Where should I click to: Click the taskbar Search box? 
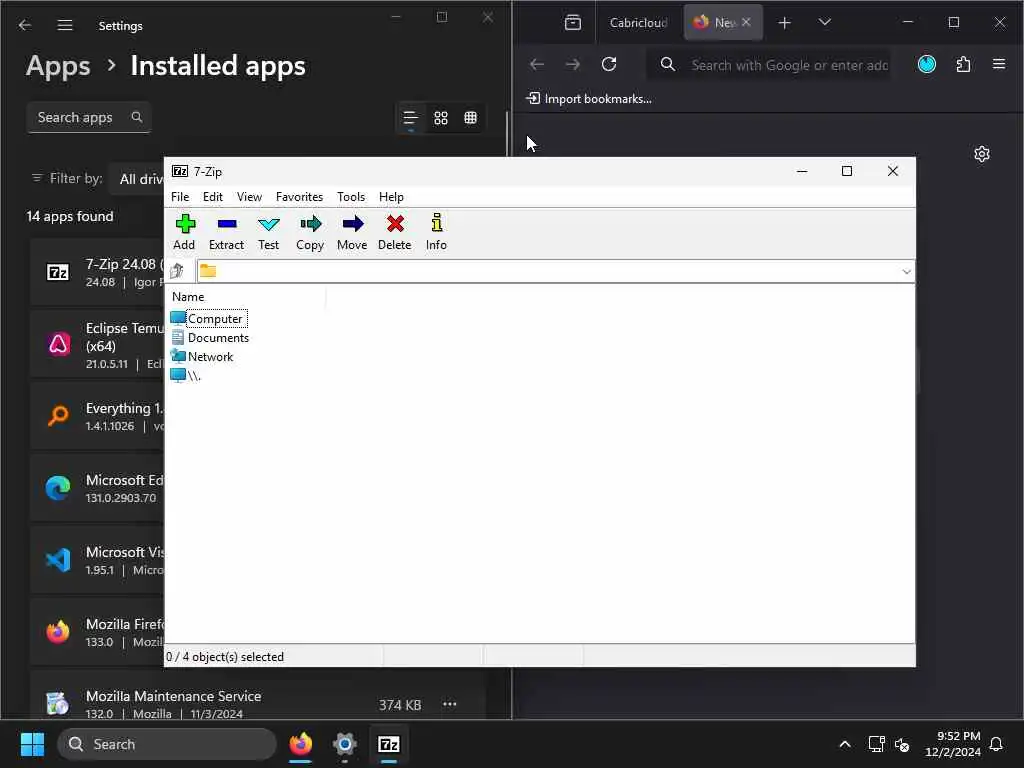click(x=167, y=744)
